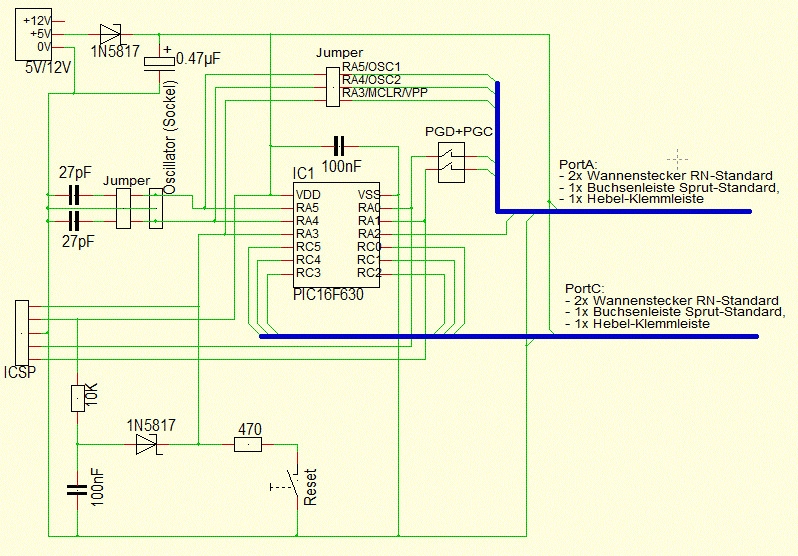
Task: Click the 5V/12V power supply block
Action: pos(35,33)
